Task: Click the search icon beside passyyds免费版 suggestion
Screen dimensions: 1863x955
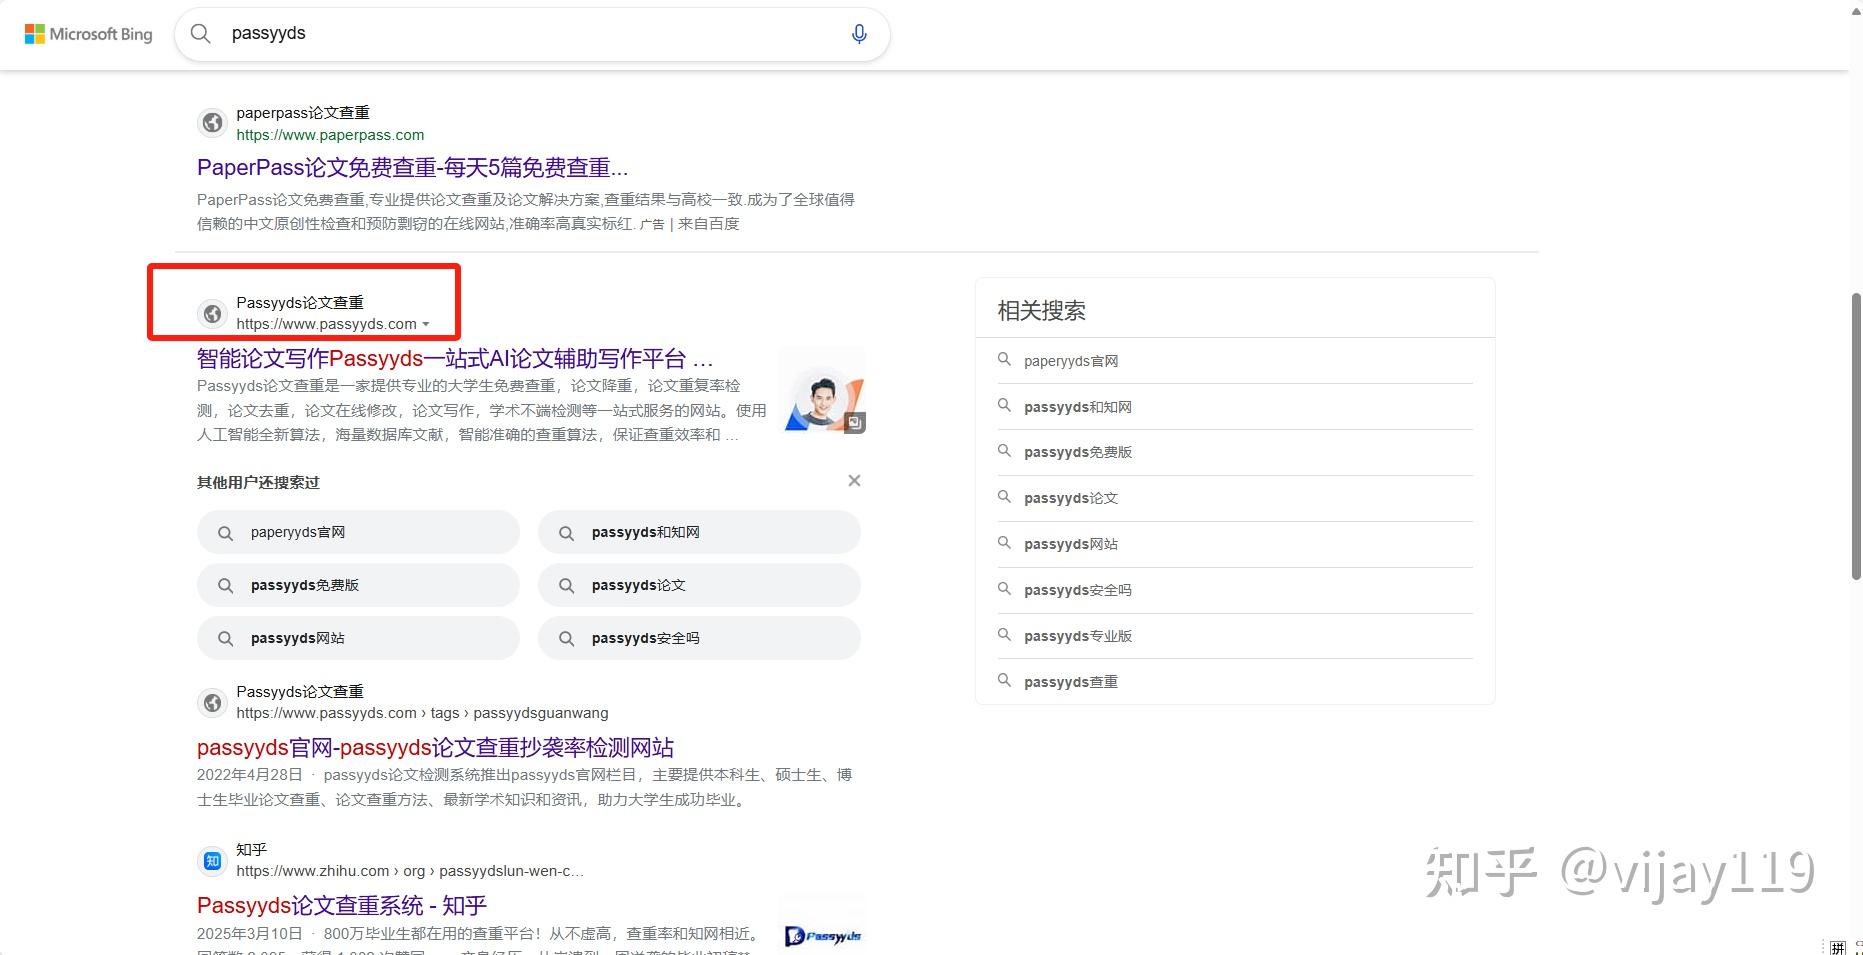Action: tap(225, 584)
